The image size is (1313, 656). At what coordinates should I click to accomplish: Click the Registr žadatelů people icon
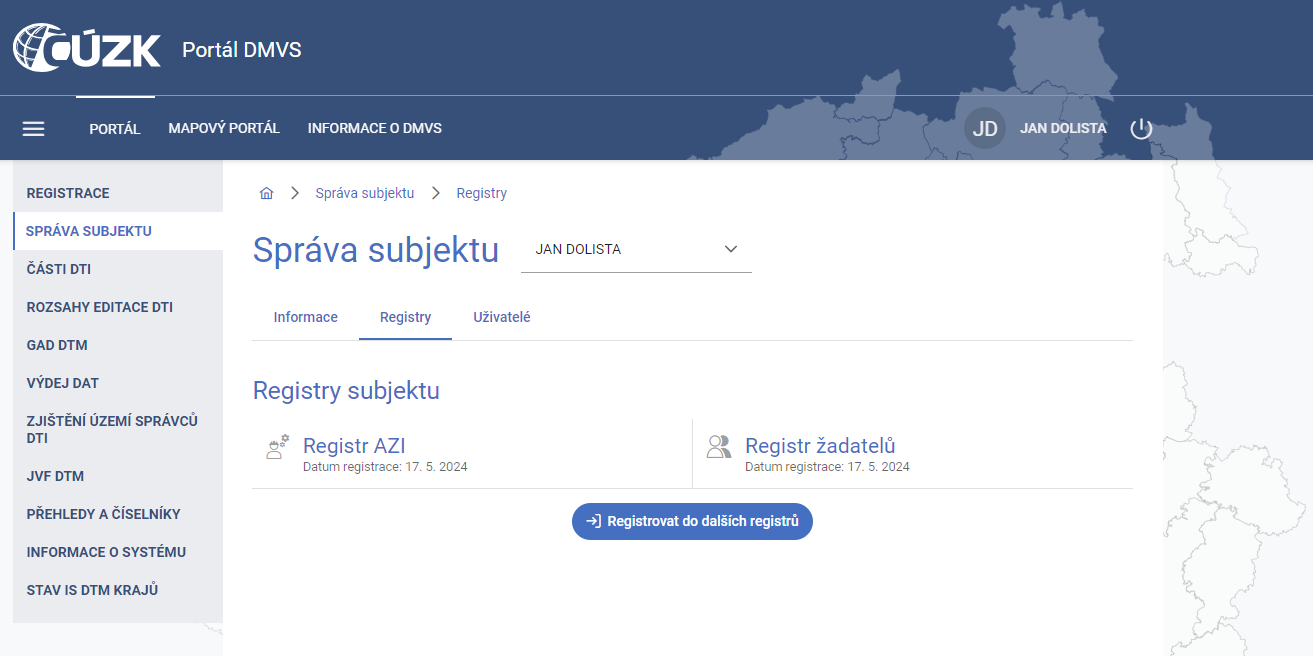[718, 447]
